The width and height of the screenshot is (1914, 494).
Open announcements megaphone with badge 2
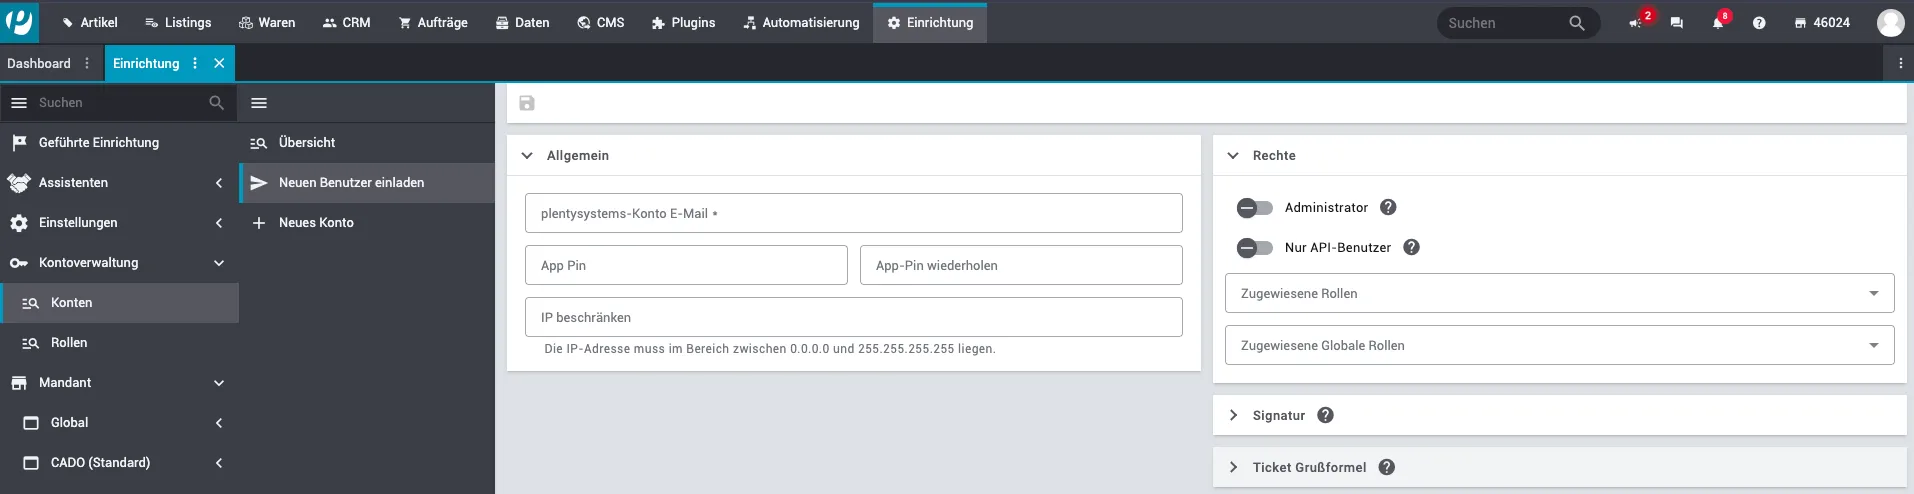1637,22
